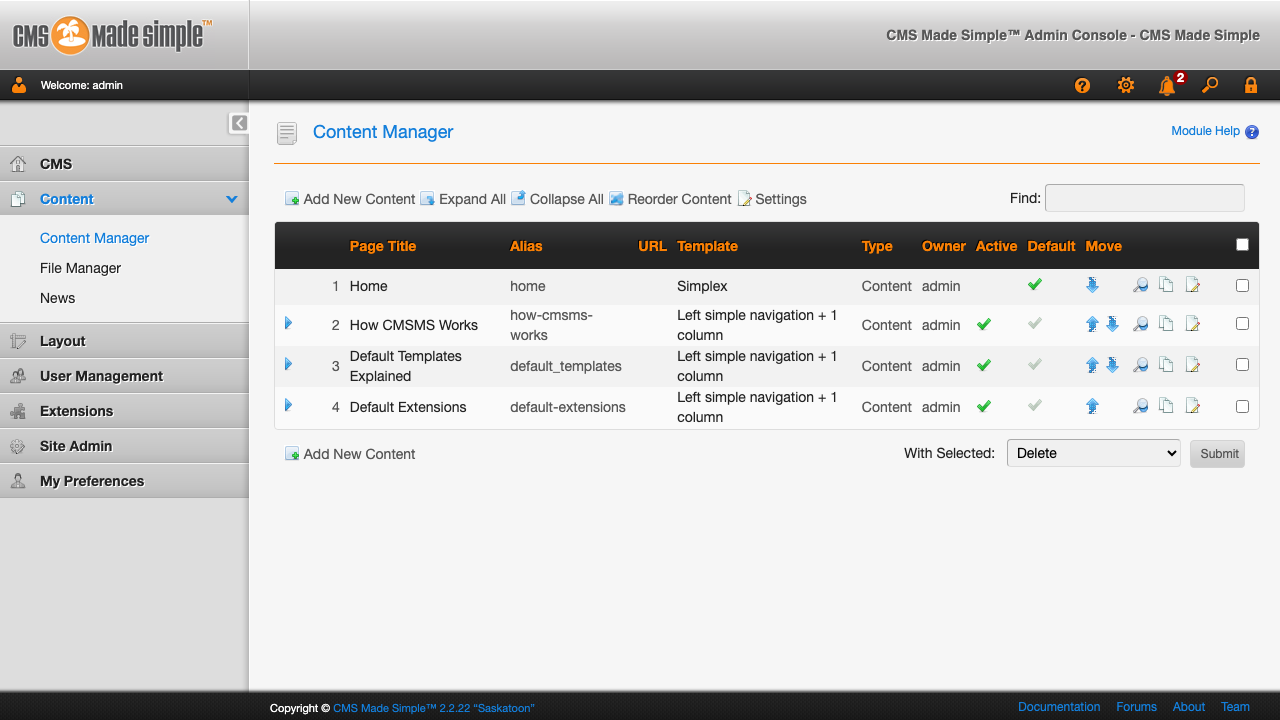Click the edit pencil icon in Home row
Viewport: 1280px width, 720px height.
click(x=1192, y=286)
